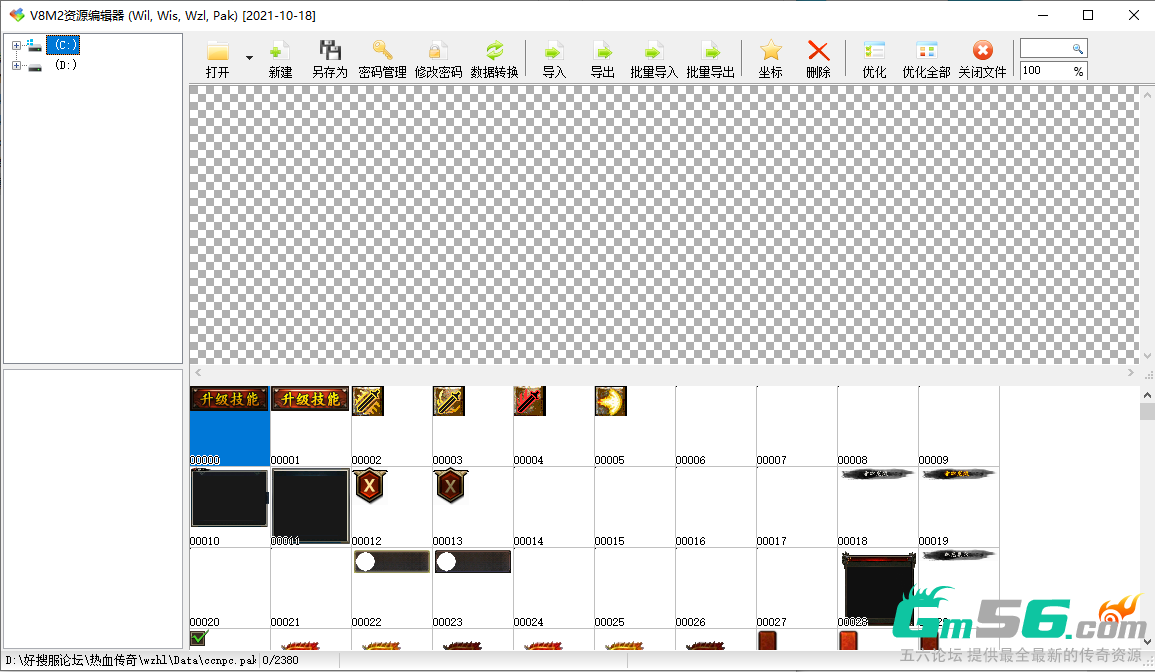
Task: Click the 新建 (New) toolbar icon
Action: coord(279,51)
